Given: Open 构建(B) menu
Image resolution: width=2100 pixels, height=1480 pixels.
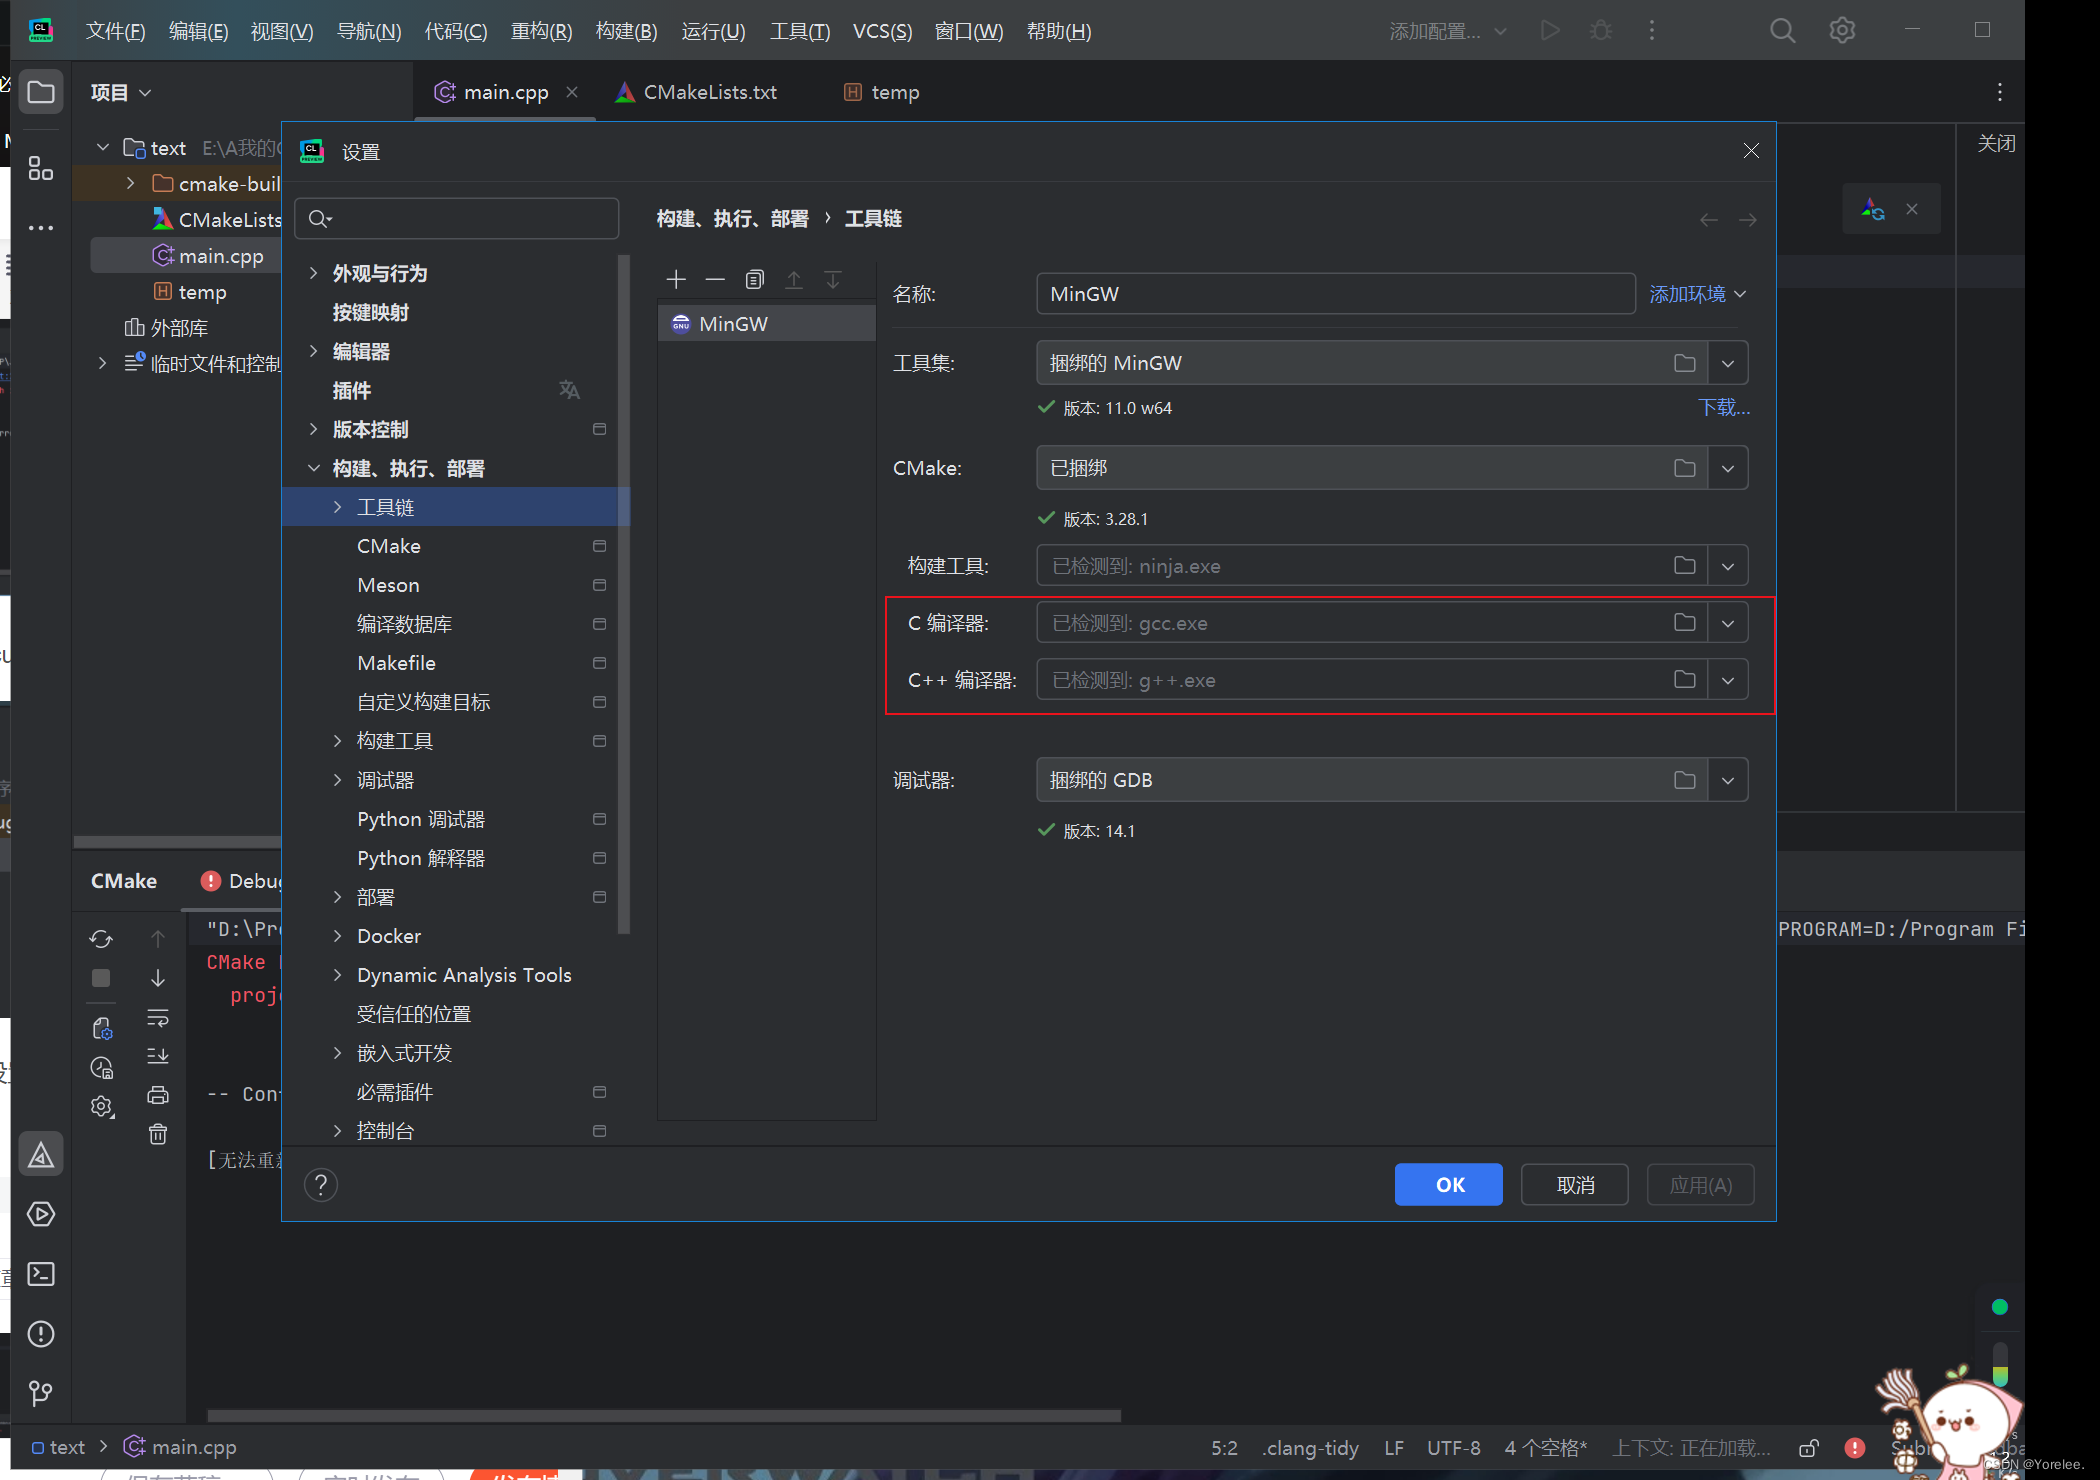Looking at the screenshot, I should pos(626,31).
